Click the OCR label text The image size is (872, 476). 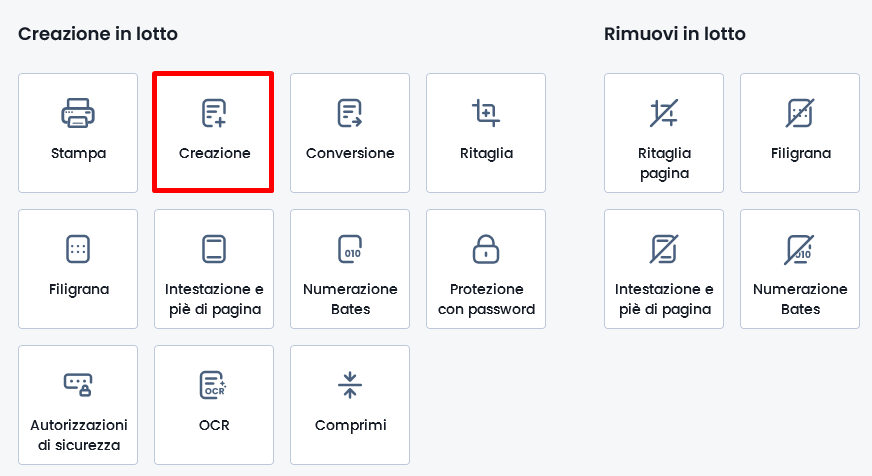click(x=214, y=425)
